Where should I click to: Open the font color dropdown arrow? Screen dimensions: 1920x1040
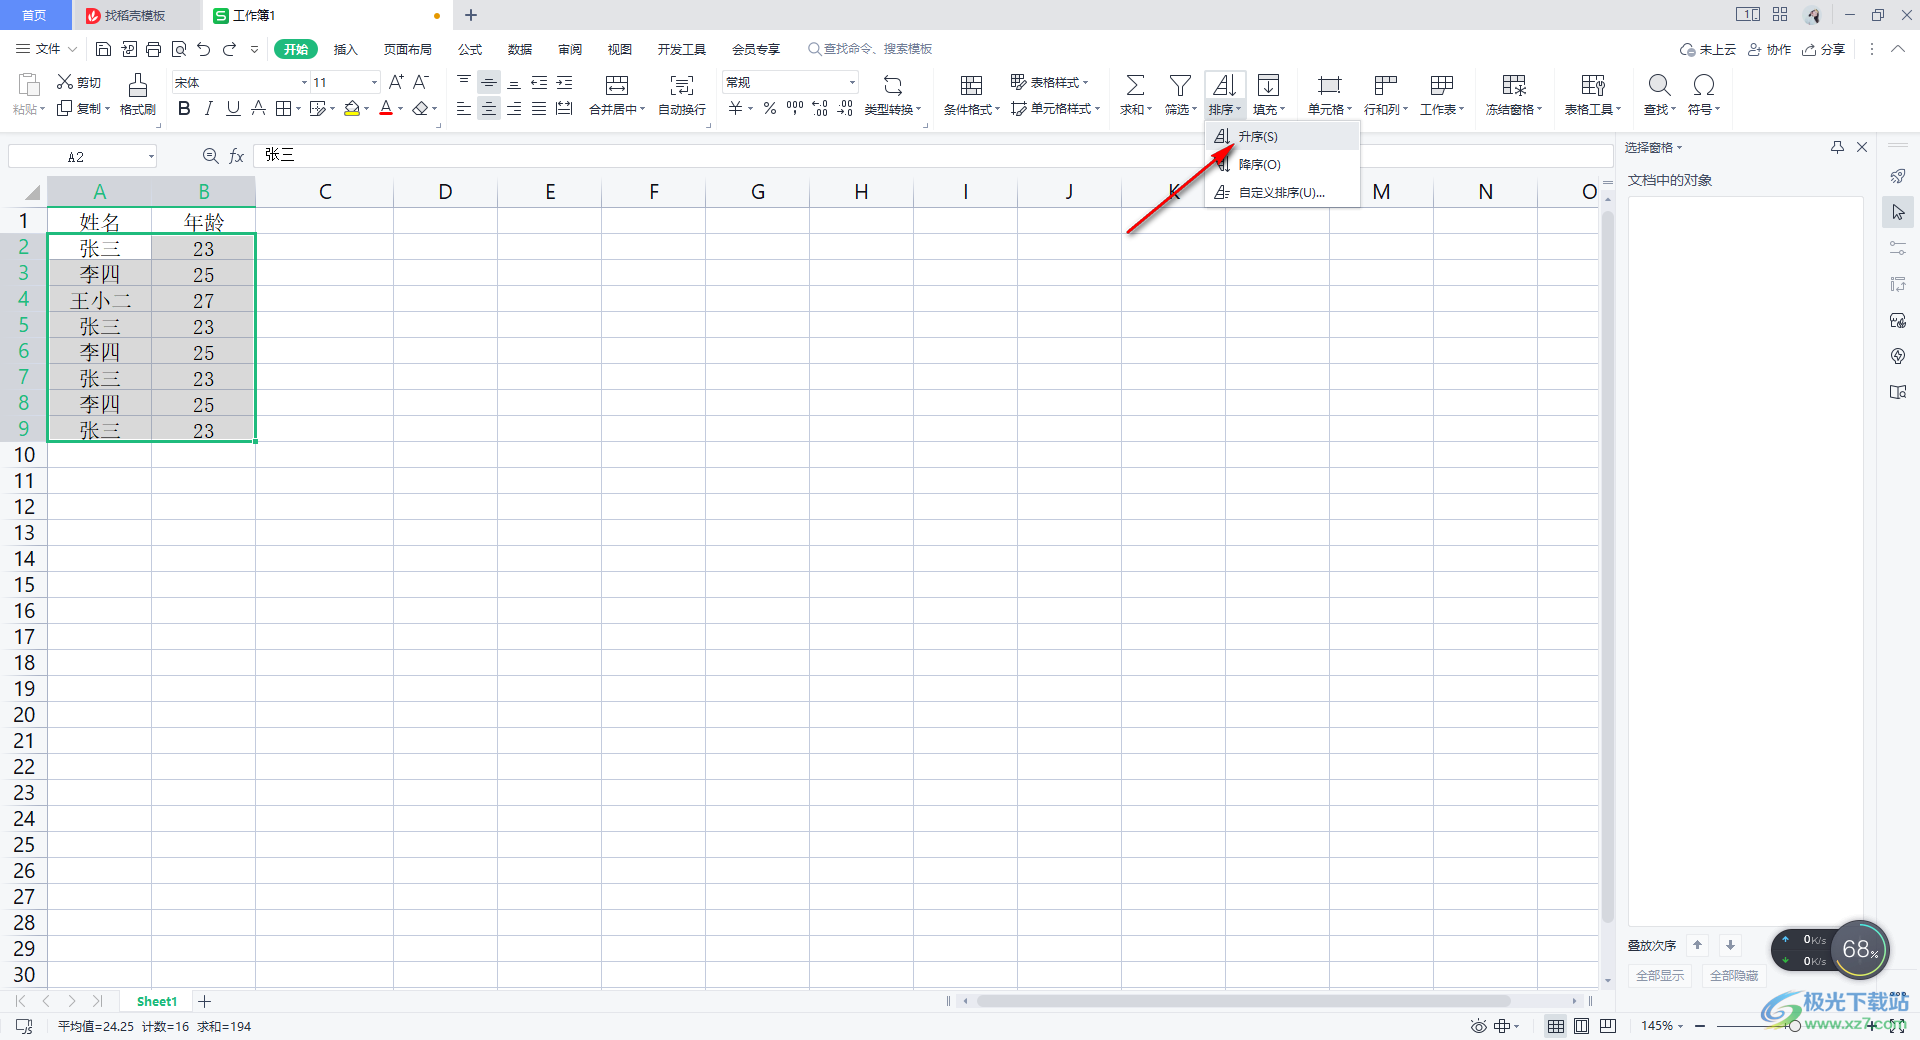(401, 108)
